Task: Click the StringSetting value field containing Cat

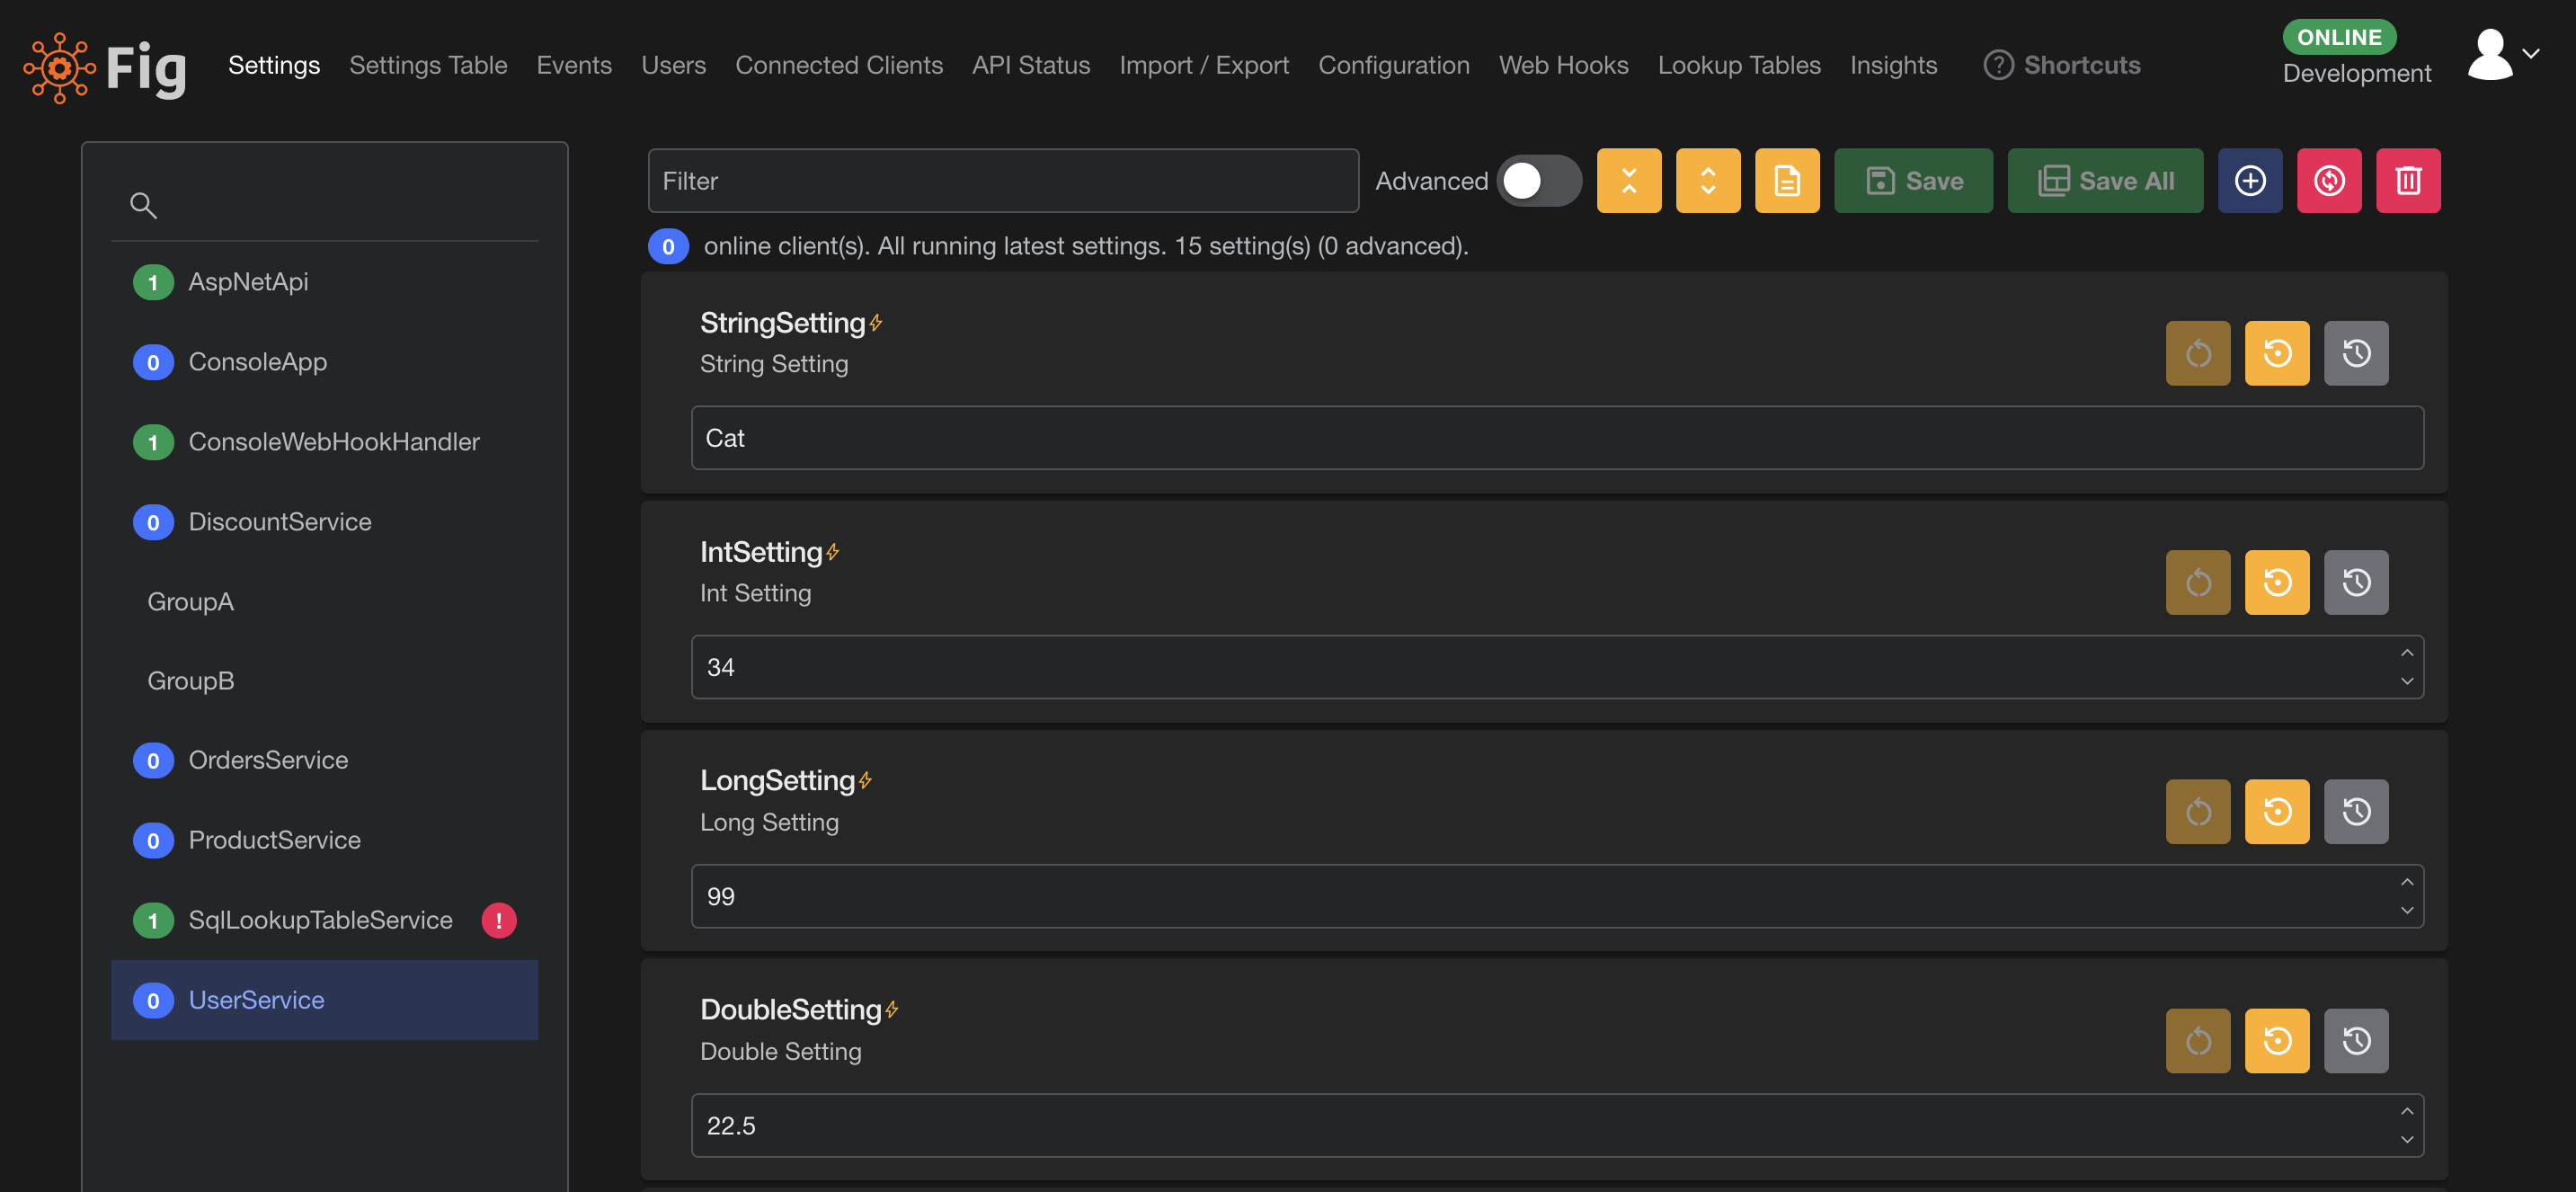Action: point(1557,438)
